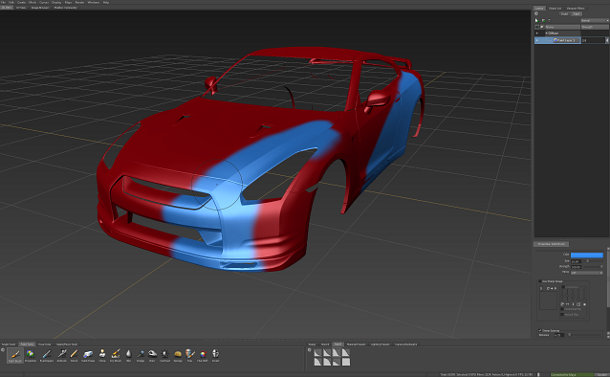This screenshot has width=610, height=377.
Task: Open the Camera Bookmarks tray tab
Action: [x=406, y=344]
